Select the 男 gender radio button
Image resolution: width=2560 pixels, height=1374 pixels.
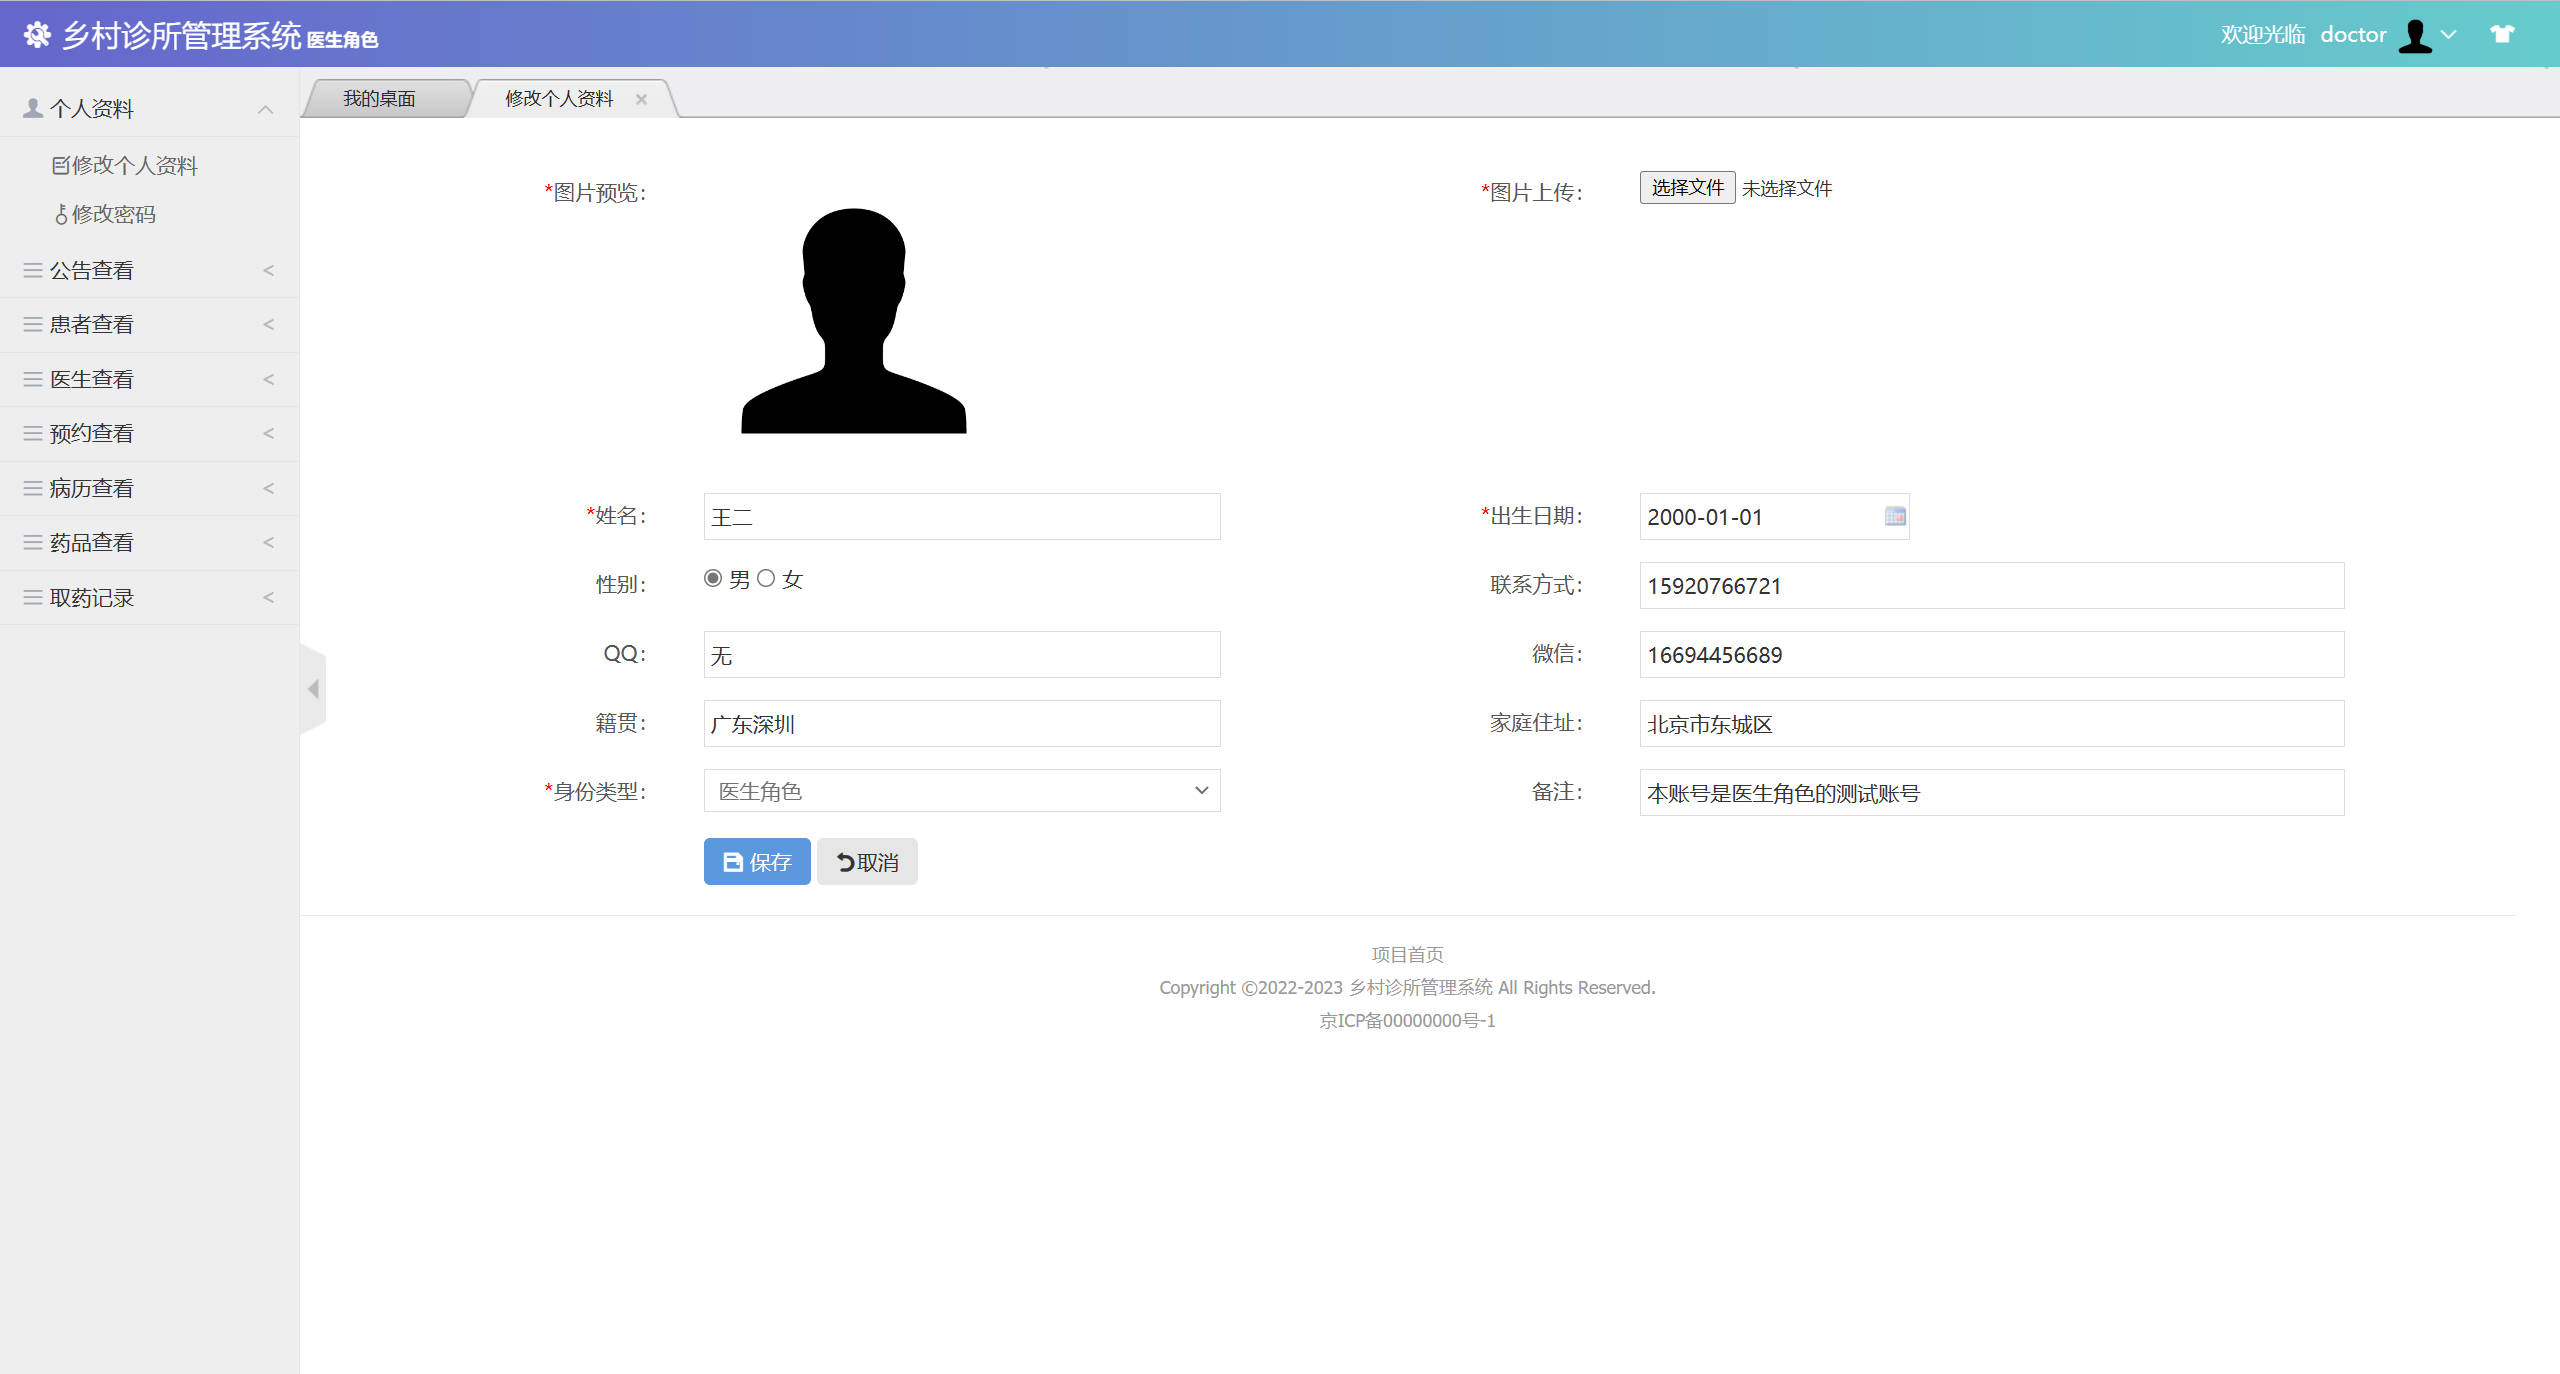coord(712,578)
